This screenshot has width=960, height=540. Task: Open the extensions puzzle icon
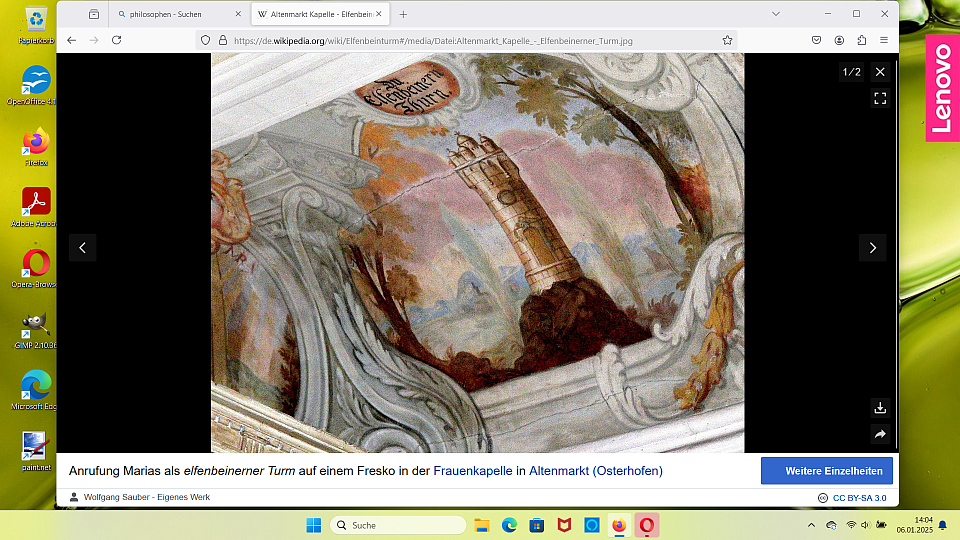pyautogui.click(x=861, y=40)
